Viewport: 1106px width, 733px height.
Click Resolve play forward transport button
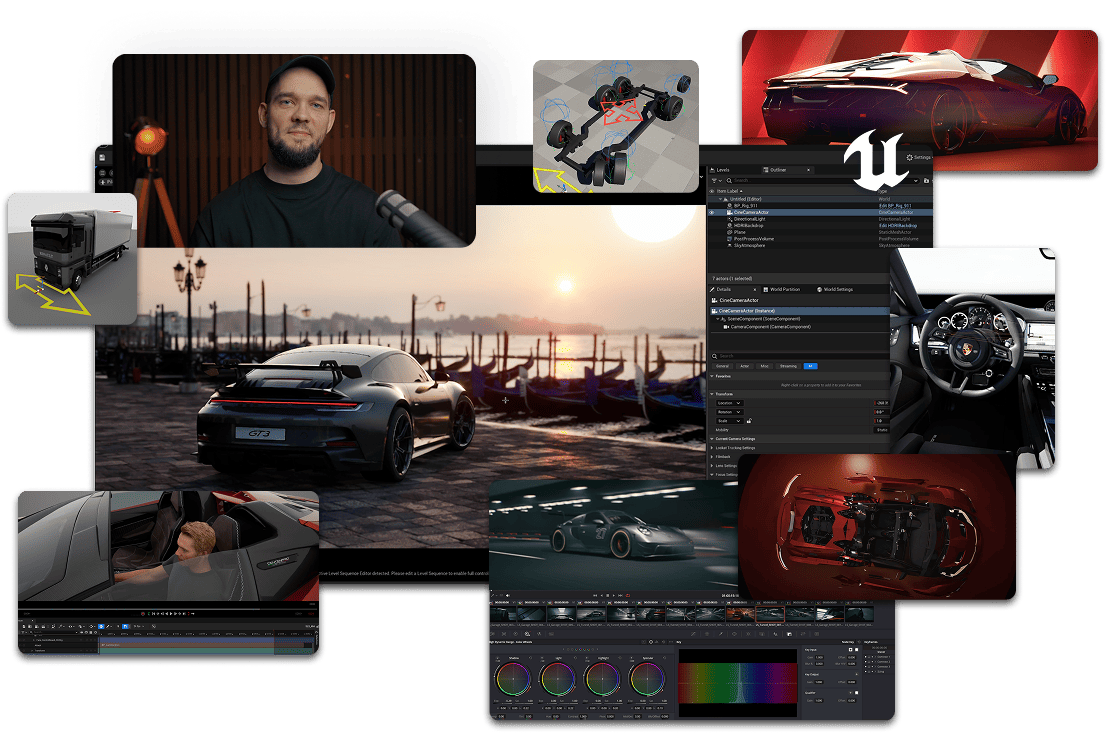pyautogui.click(x=614, y=595)
